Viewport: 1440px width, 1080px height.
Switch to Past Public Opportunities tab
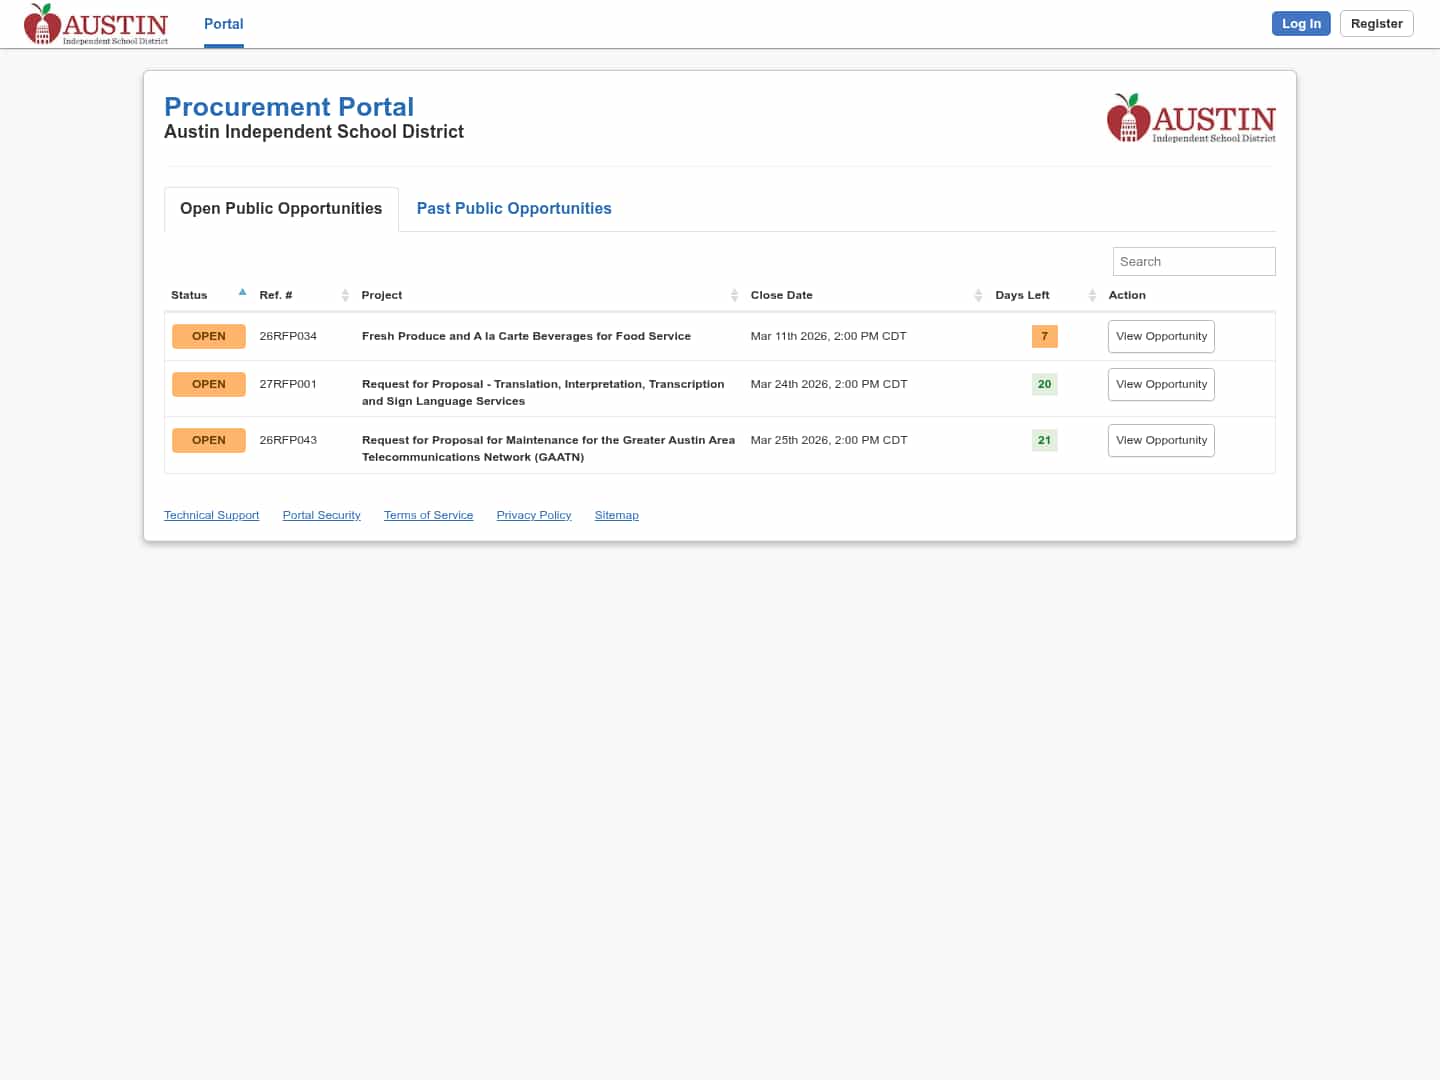[x=513, y=209]
